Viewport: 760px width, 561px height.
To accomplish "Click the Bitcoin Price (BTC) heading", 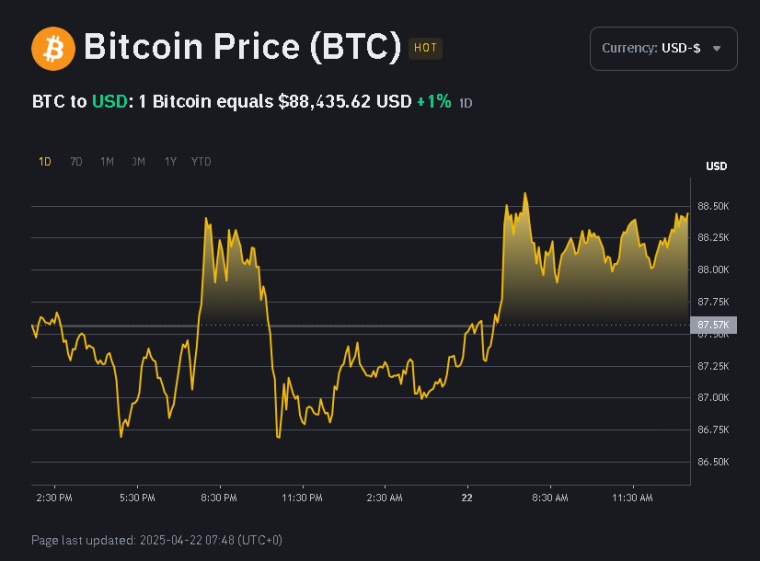I will click(242, 48).
